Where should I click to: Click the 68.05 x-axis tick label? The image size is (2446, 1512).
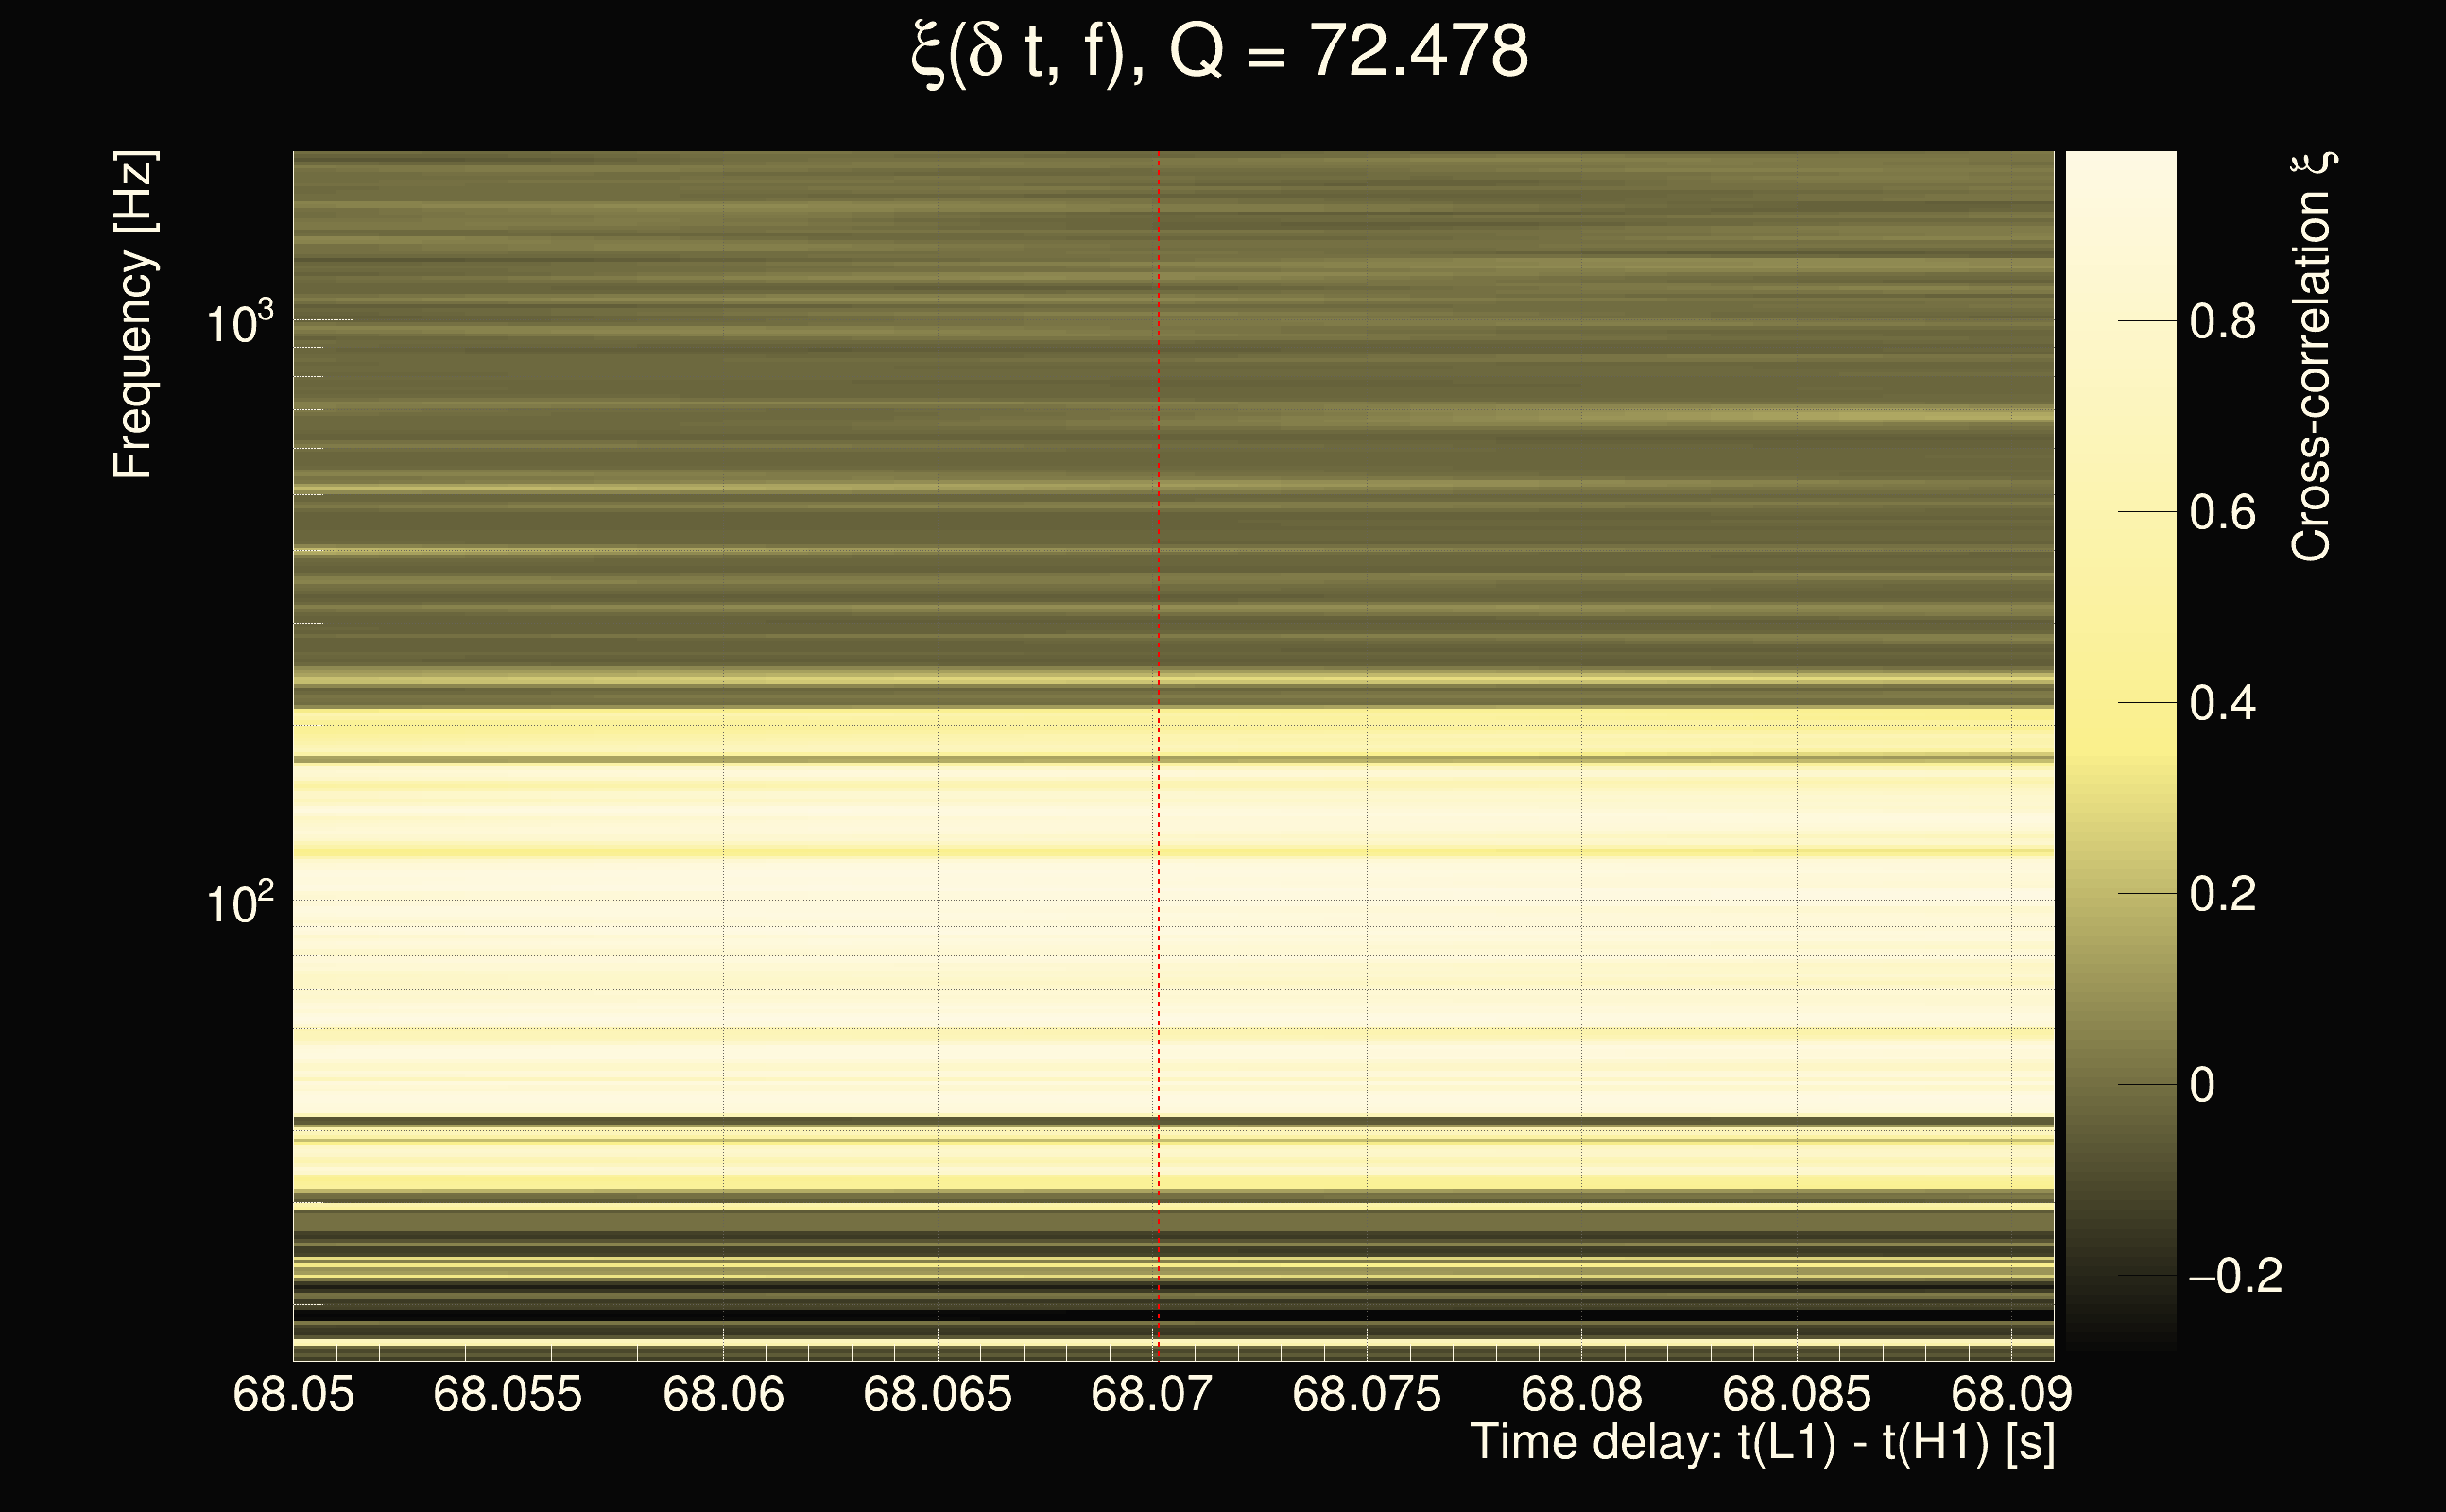[x=293, y=1394]
